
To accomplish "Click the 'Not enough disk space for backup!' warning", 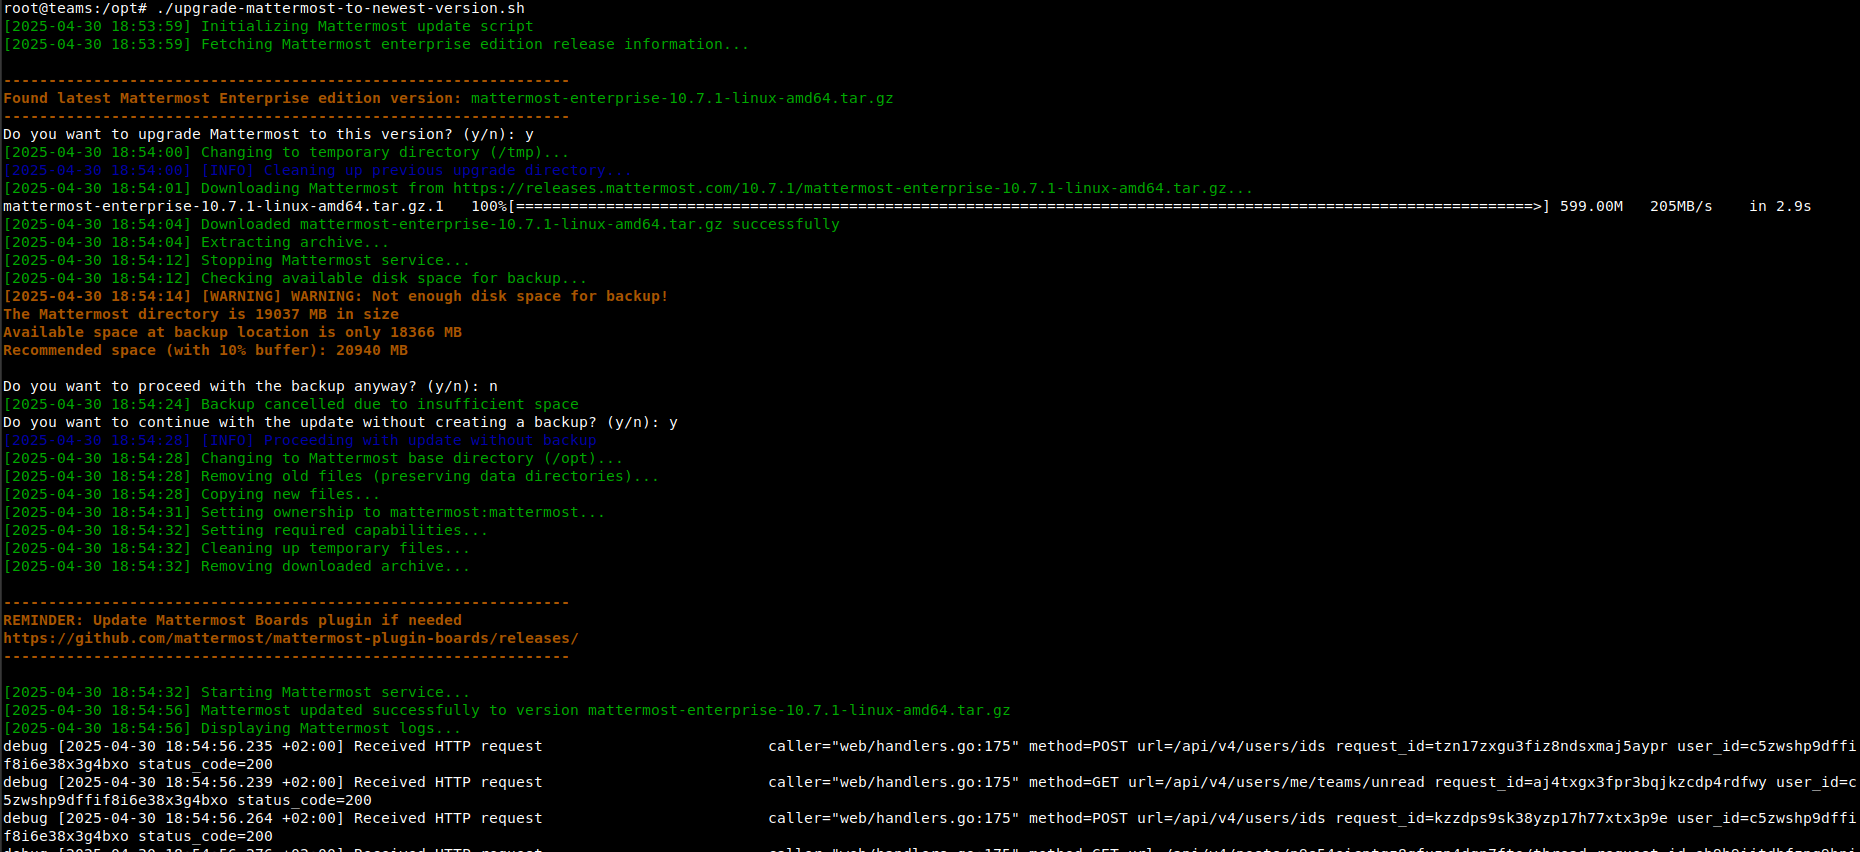I will click(x=335, y=296).
